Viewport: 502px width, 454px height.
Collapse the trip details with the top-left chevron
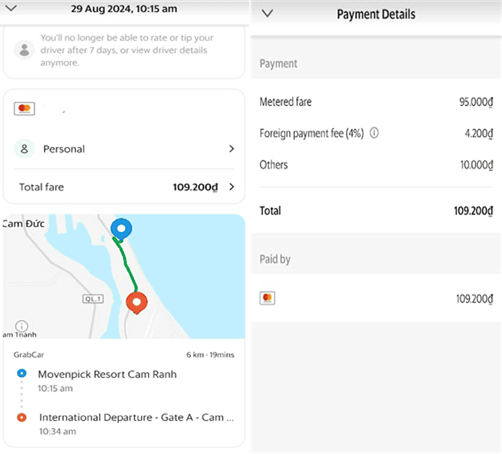pos(11,8)
